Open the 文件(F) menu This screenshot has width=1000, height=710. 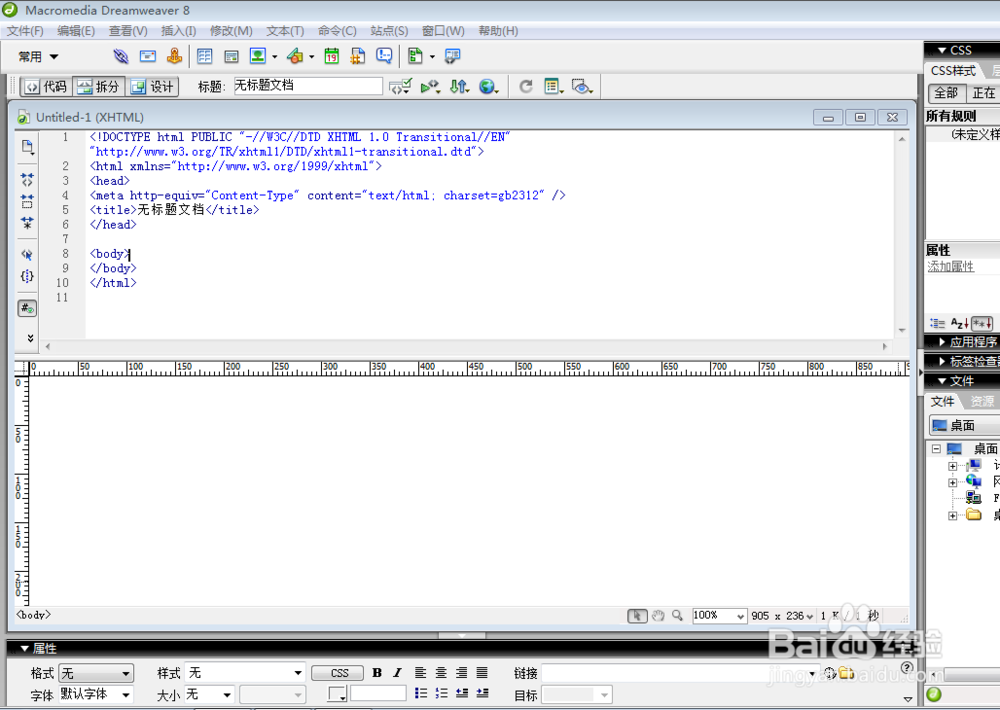(25, 31)
